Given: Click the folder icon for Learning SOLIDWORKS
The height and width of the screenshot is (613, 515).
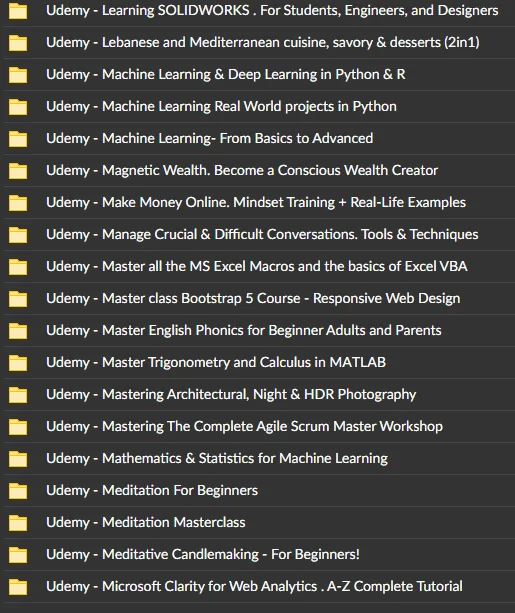Looking at the screenshot, I should click(x=18, y=11).
